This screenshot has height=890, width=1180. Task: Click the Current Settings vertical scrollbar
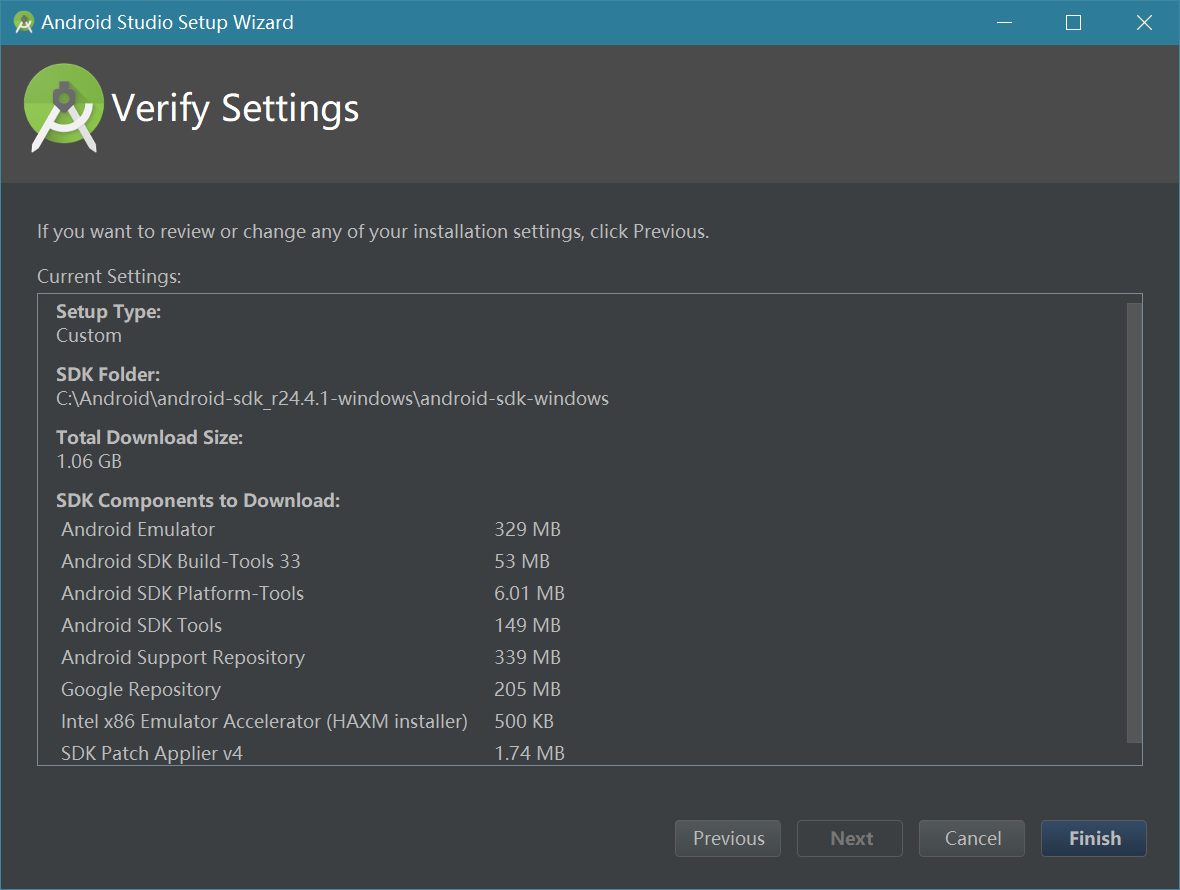[1133, 520]
